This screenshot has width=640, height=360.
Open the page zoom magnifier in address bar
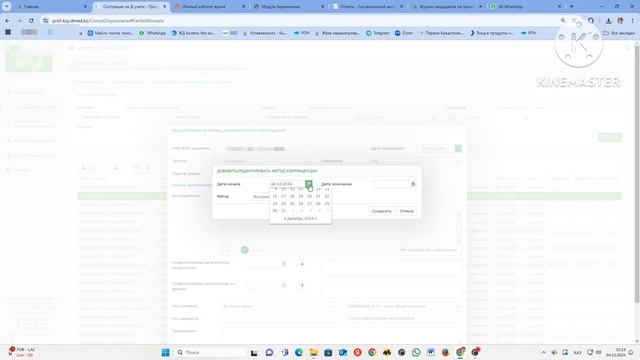(x=563, y=20)
